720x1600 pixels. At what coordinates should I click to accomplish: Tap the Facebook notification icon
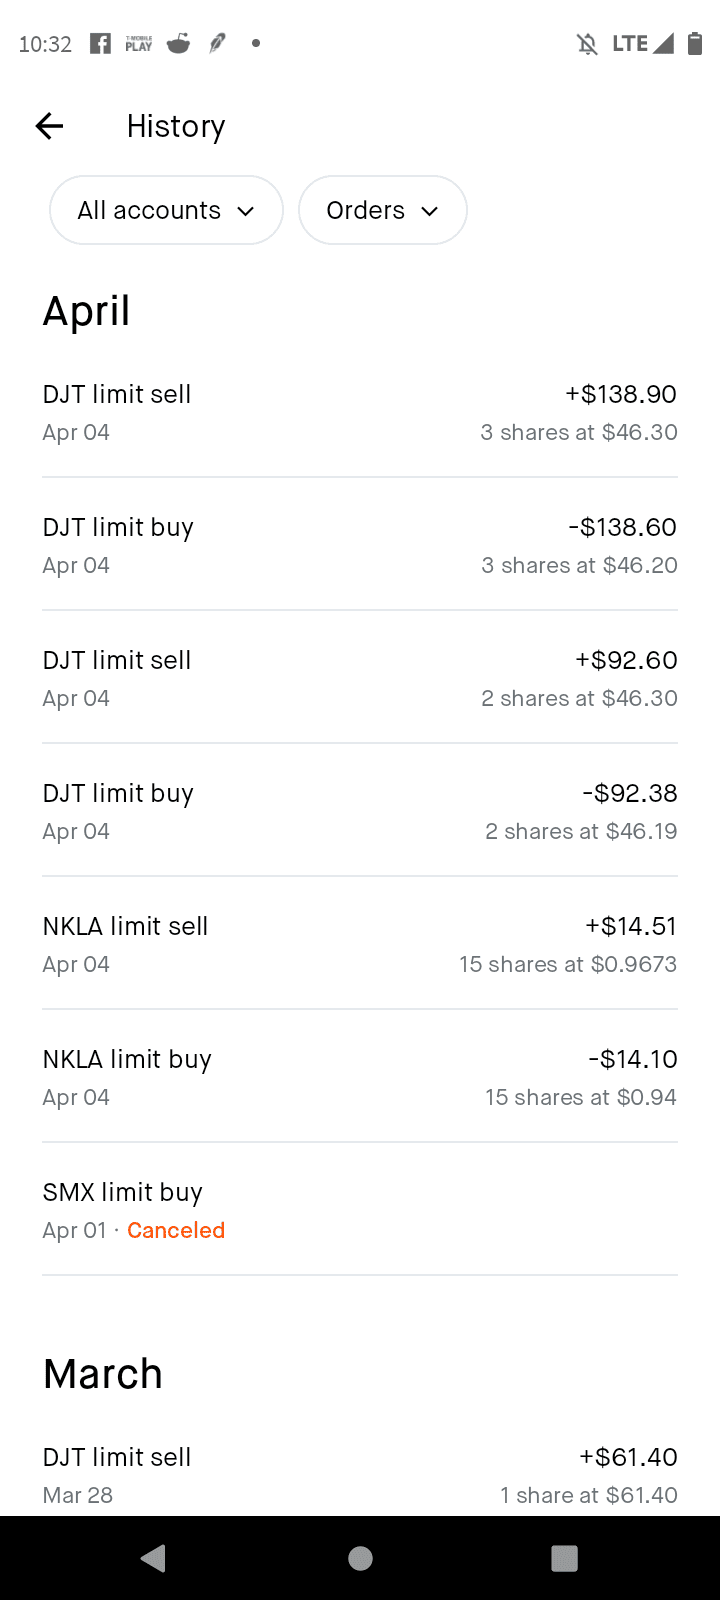pyautogui.click(x=100, y=43)
